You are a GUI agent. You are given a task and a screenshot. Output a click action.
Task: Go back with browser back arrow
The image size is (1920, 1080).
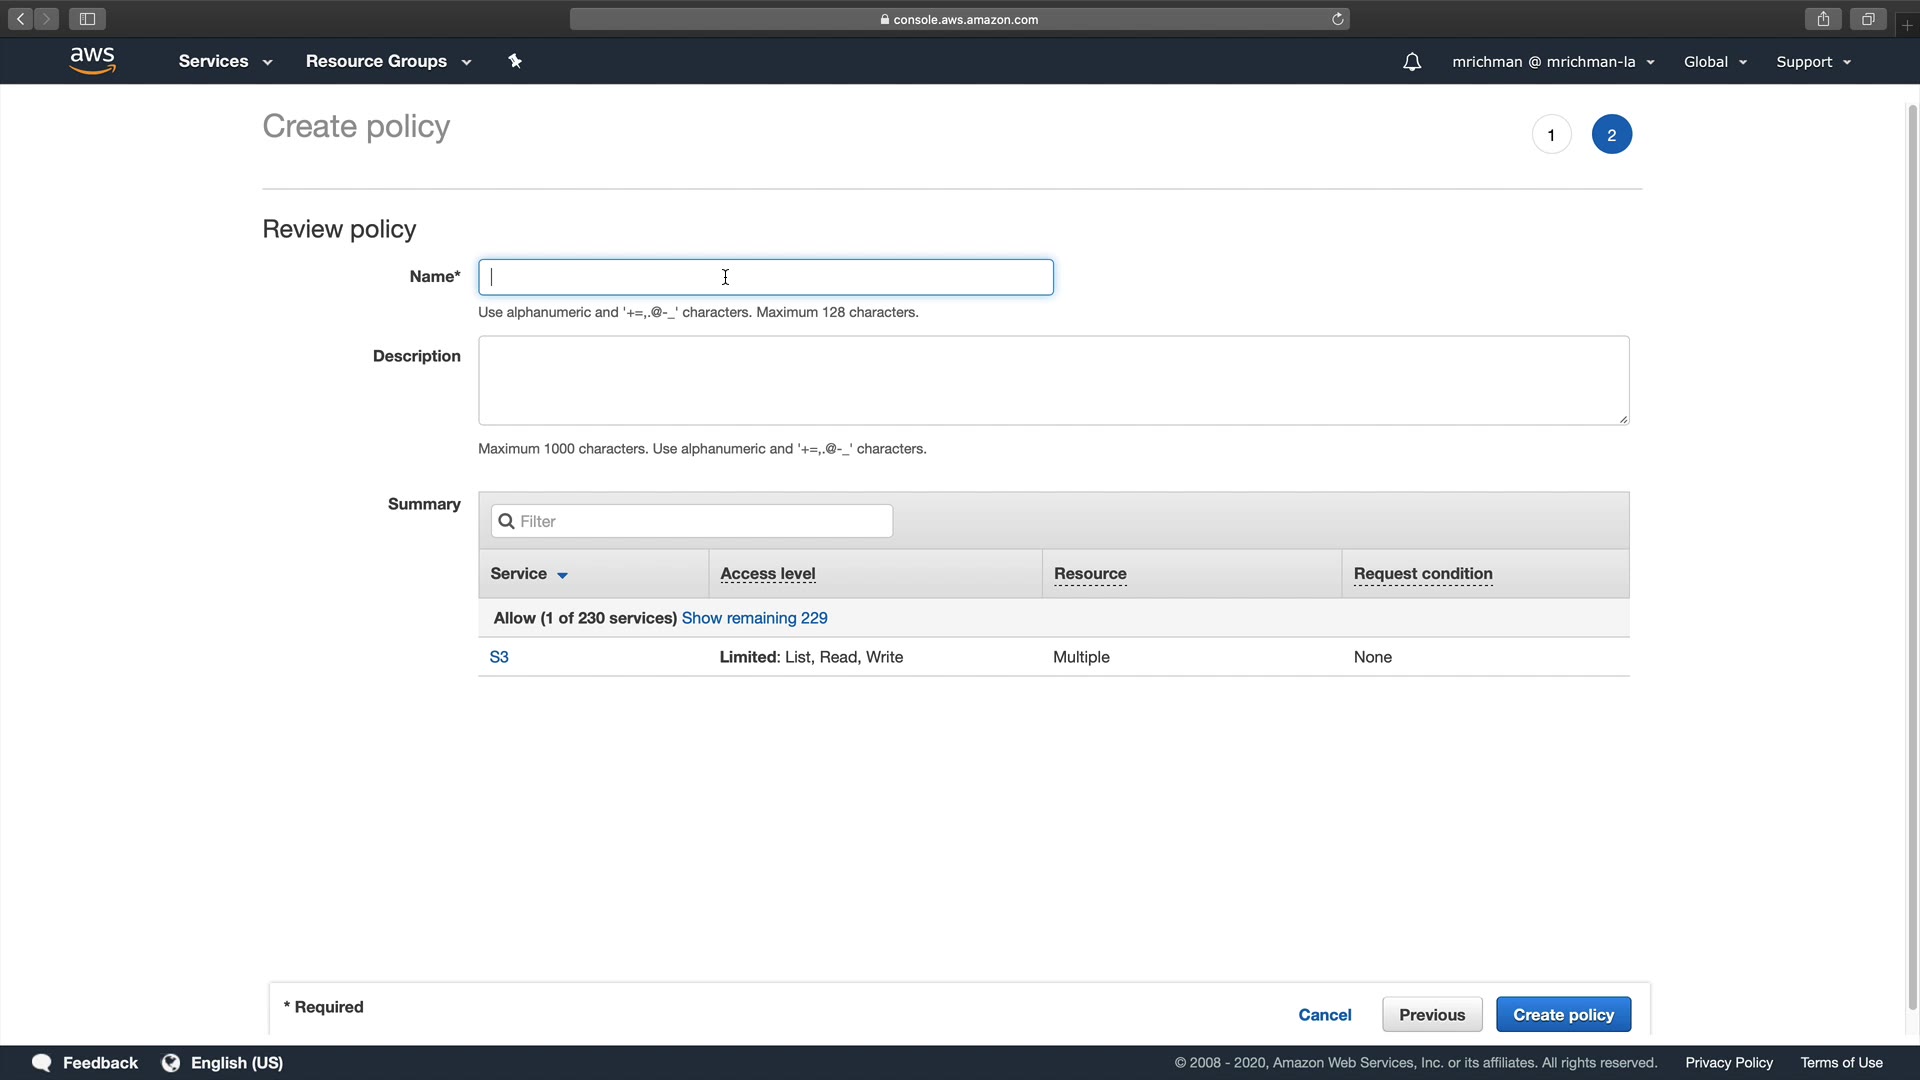coord(20,19)
